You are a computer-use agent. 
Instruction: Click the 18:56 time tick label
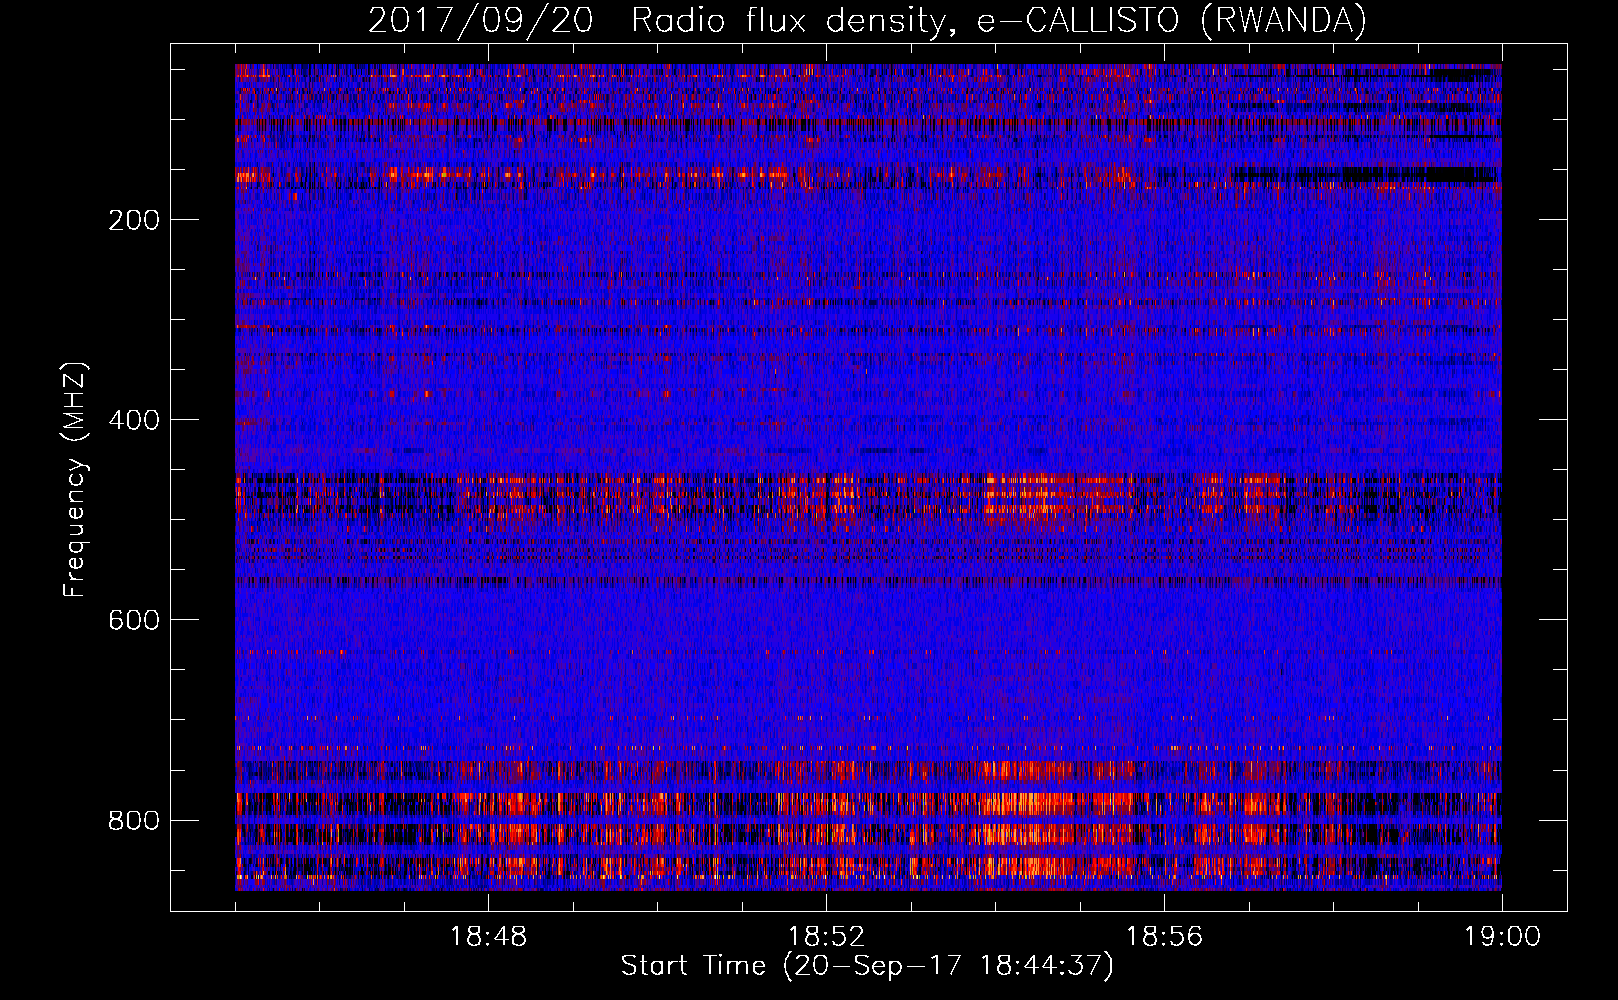1164,937
